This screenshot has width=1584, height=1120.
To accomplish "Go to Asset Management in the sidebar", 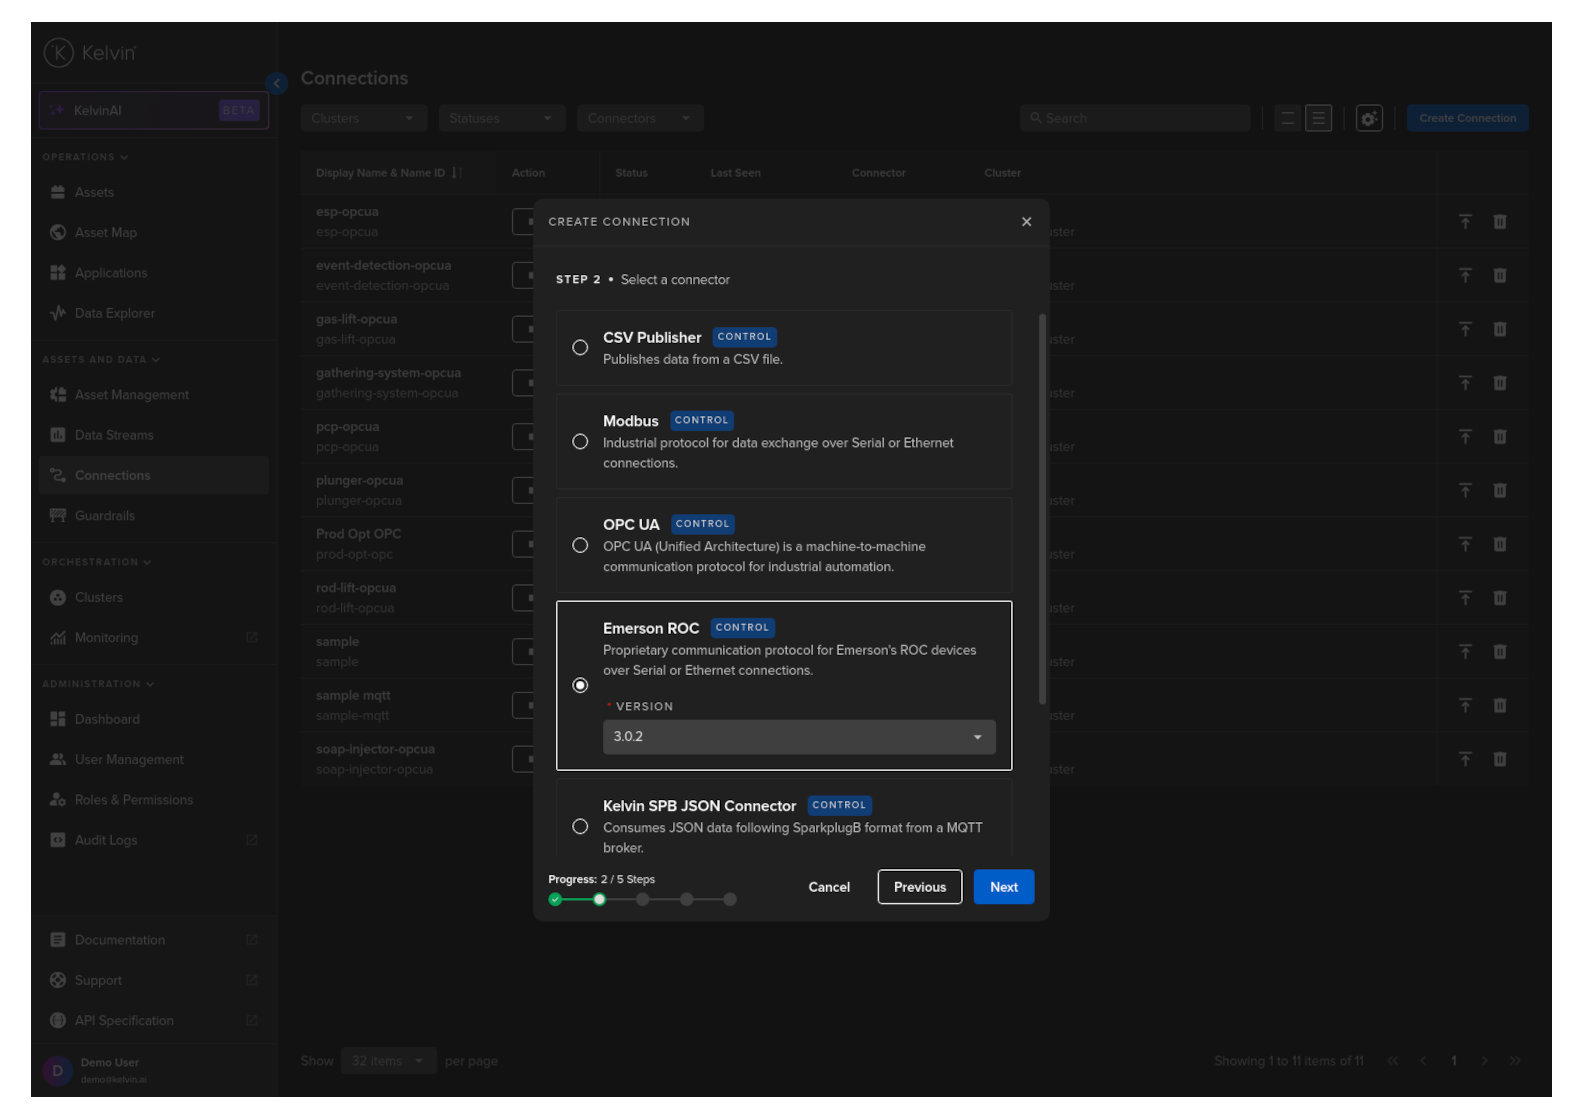I will 131,395.
